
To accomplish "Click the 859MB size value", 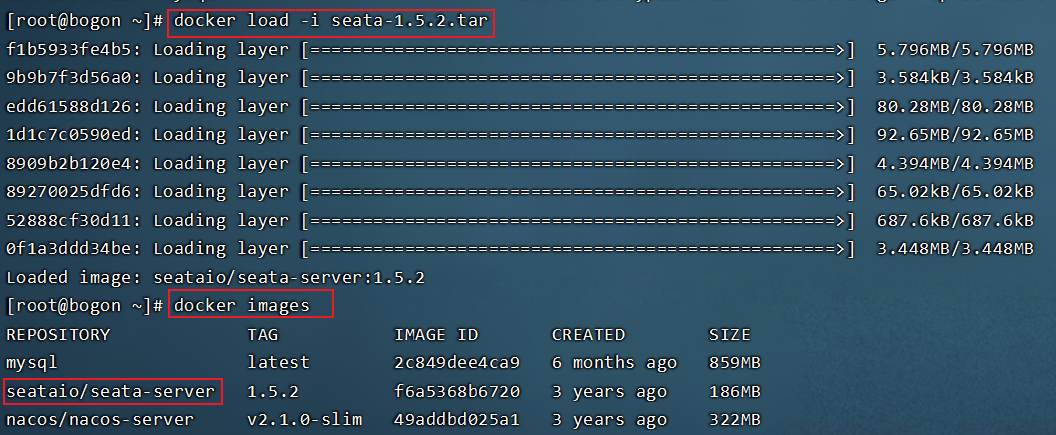I will click(x=735, y=363).
